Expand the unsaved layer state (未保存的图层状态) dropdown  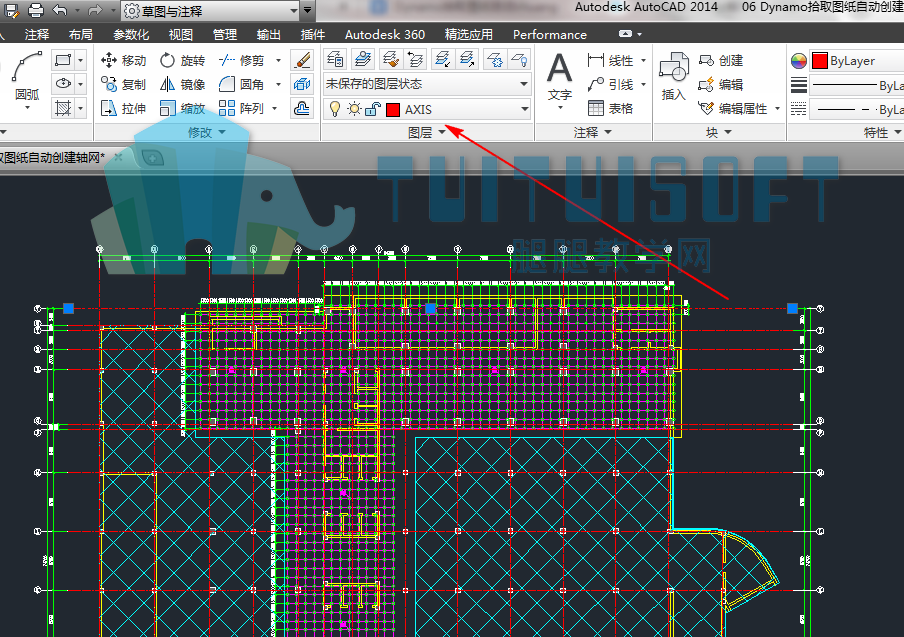click(427, 84)
